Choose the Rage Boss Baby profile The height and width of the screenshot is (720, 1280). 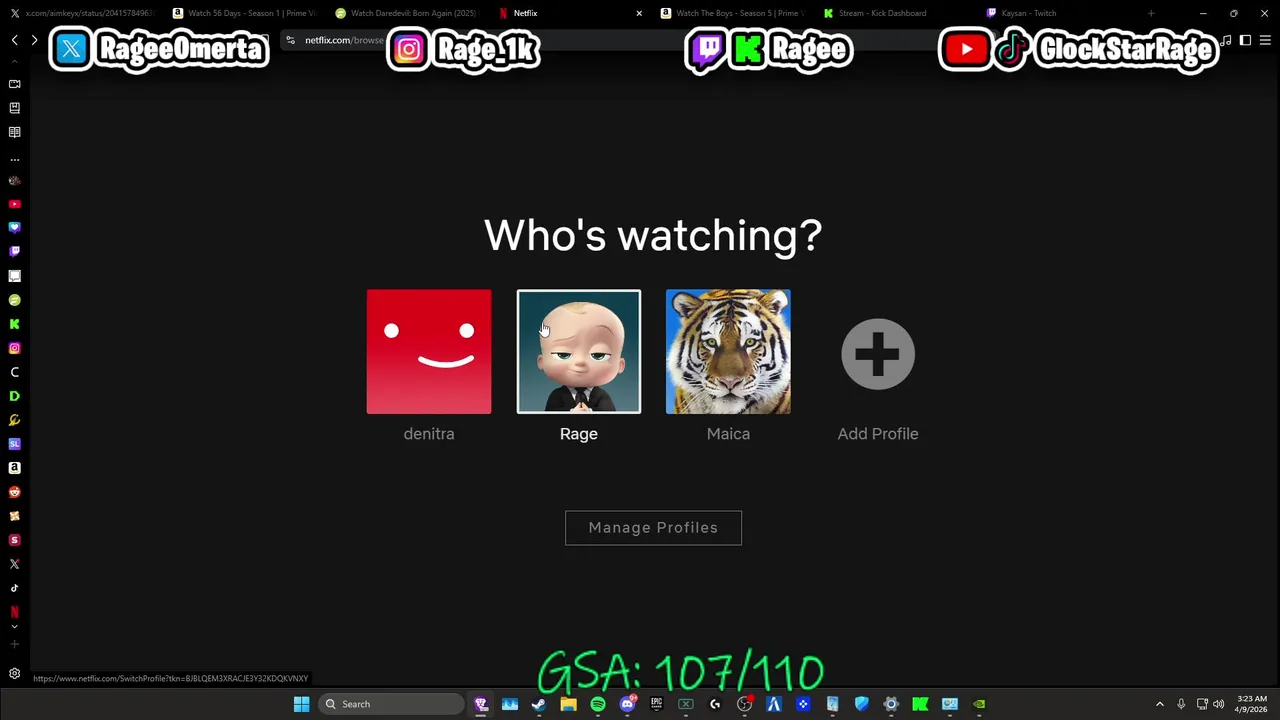point(579,351)
